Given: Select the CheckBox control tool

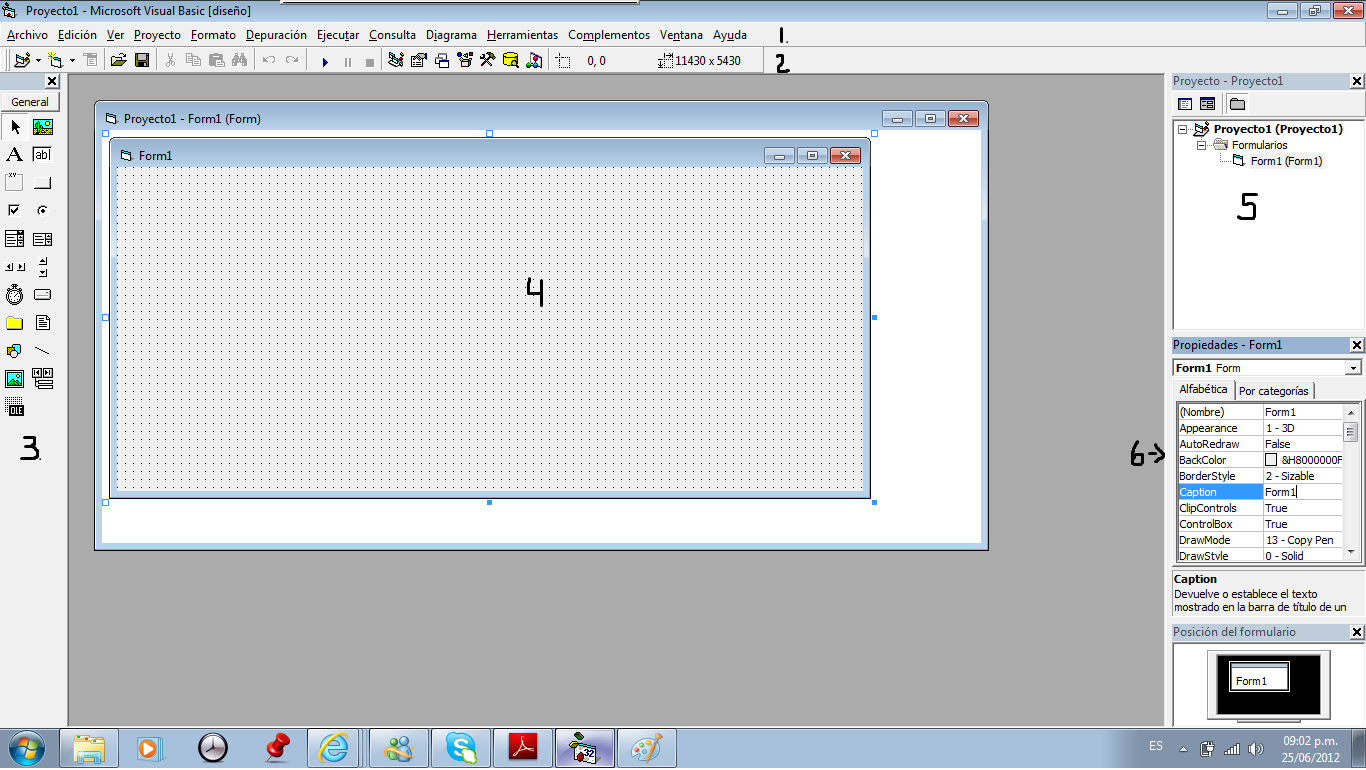Looking at the screenshot, I should click(x=15, y=210).
